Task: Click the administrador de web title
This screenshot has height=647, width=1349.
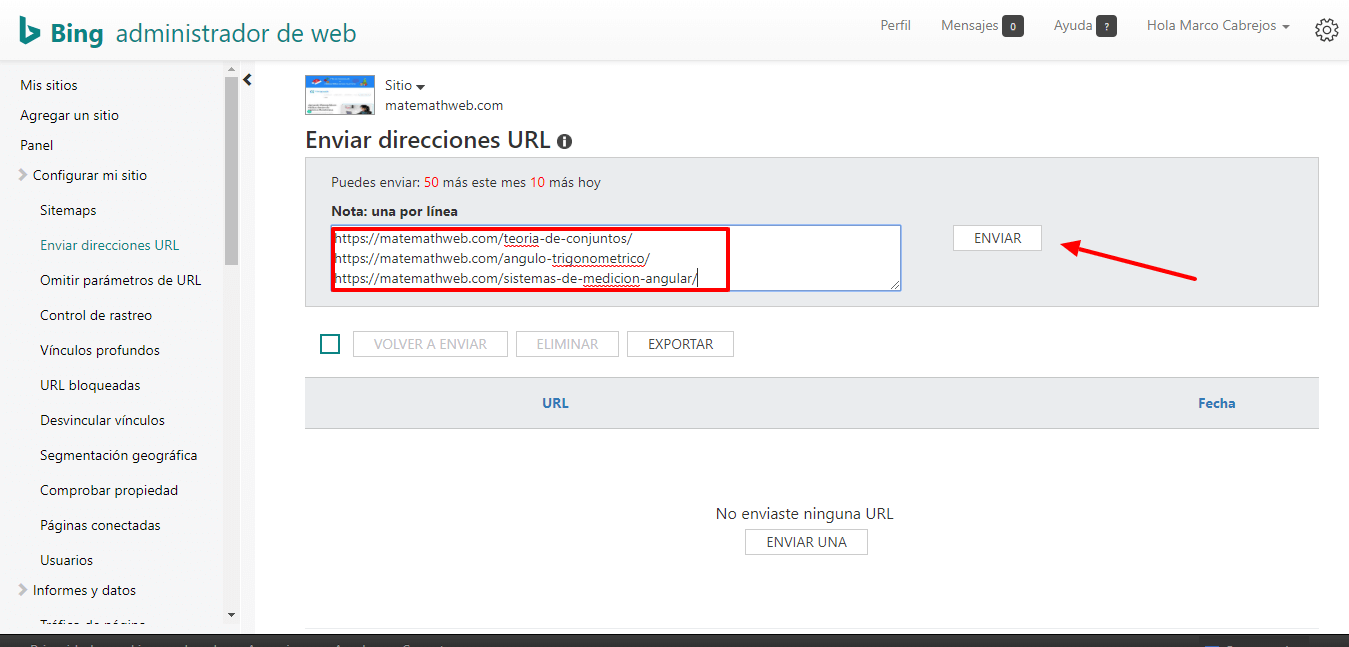Action: coord(236,33)
